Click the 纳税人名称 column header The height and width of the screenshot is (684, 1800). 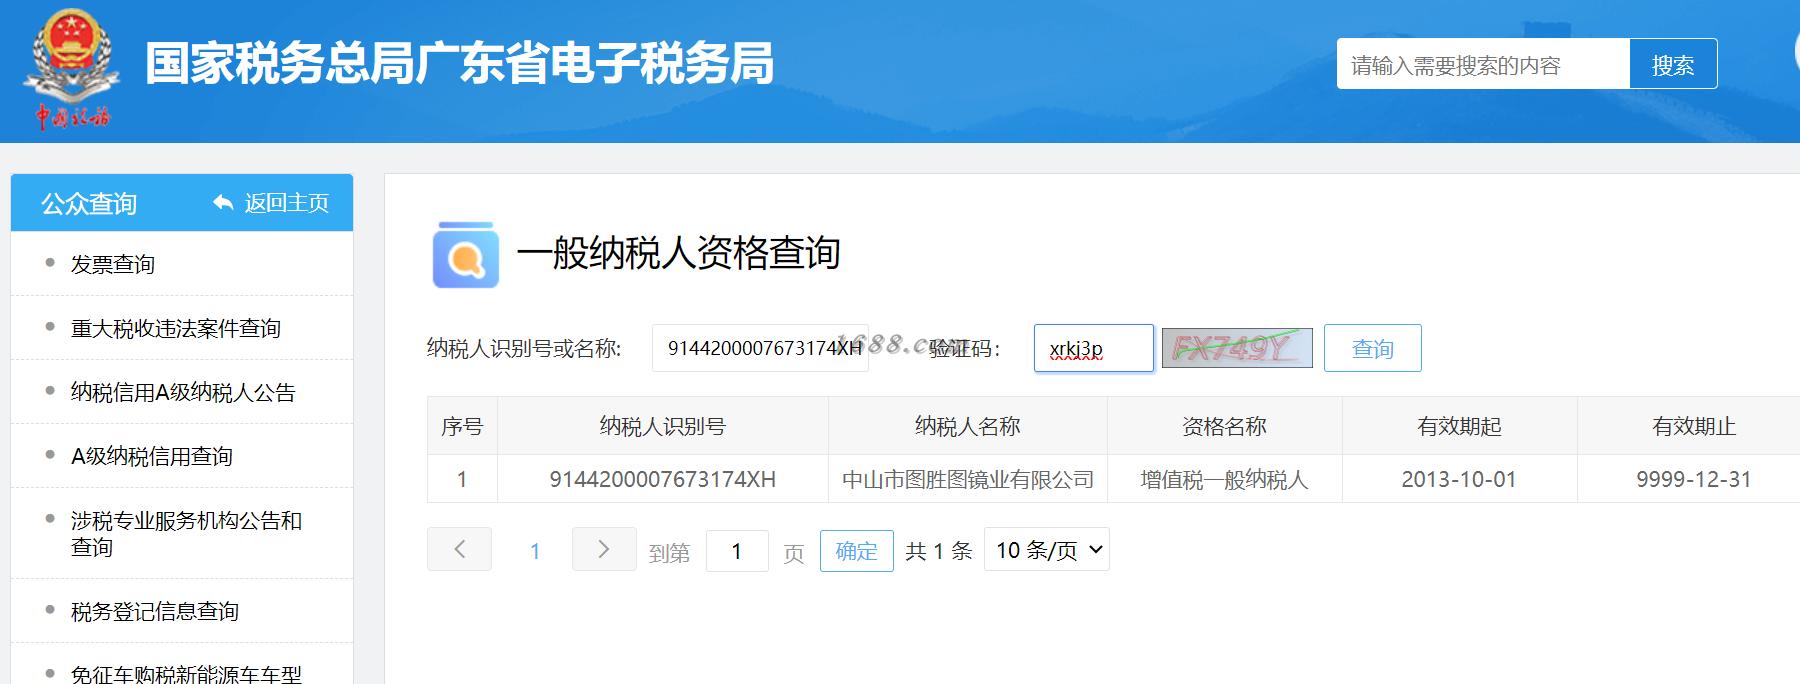967,426
